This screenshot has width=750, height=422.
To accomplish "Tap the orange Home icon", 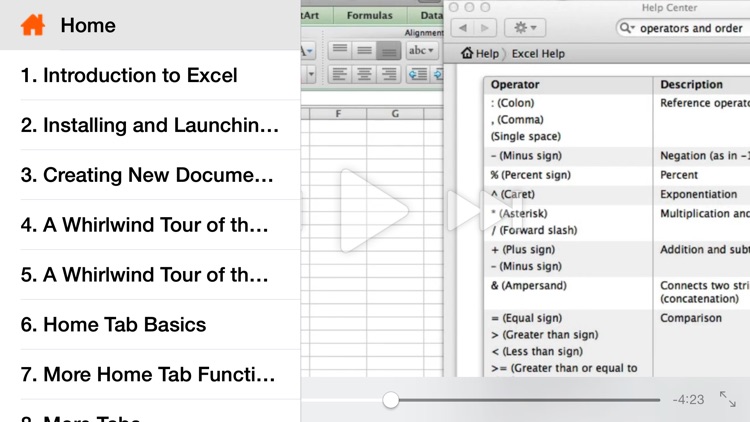I will [33, 25].
